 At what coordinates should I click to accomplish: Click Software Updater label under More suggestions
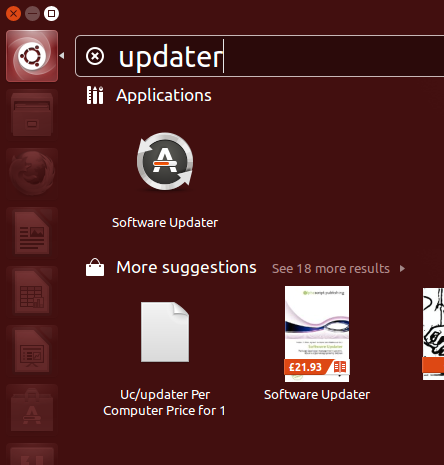317,395
